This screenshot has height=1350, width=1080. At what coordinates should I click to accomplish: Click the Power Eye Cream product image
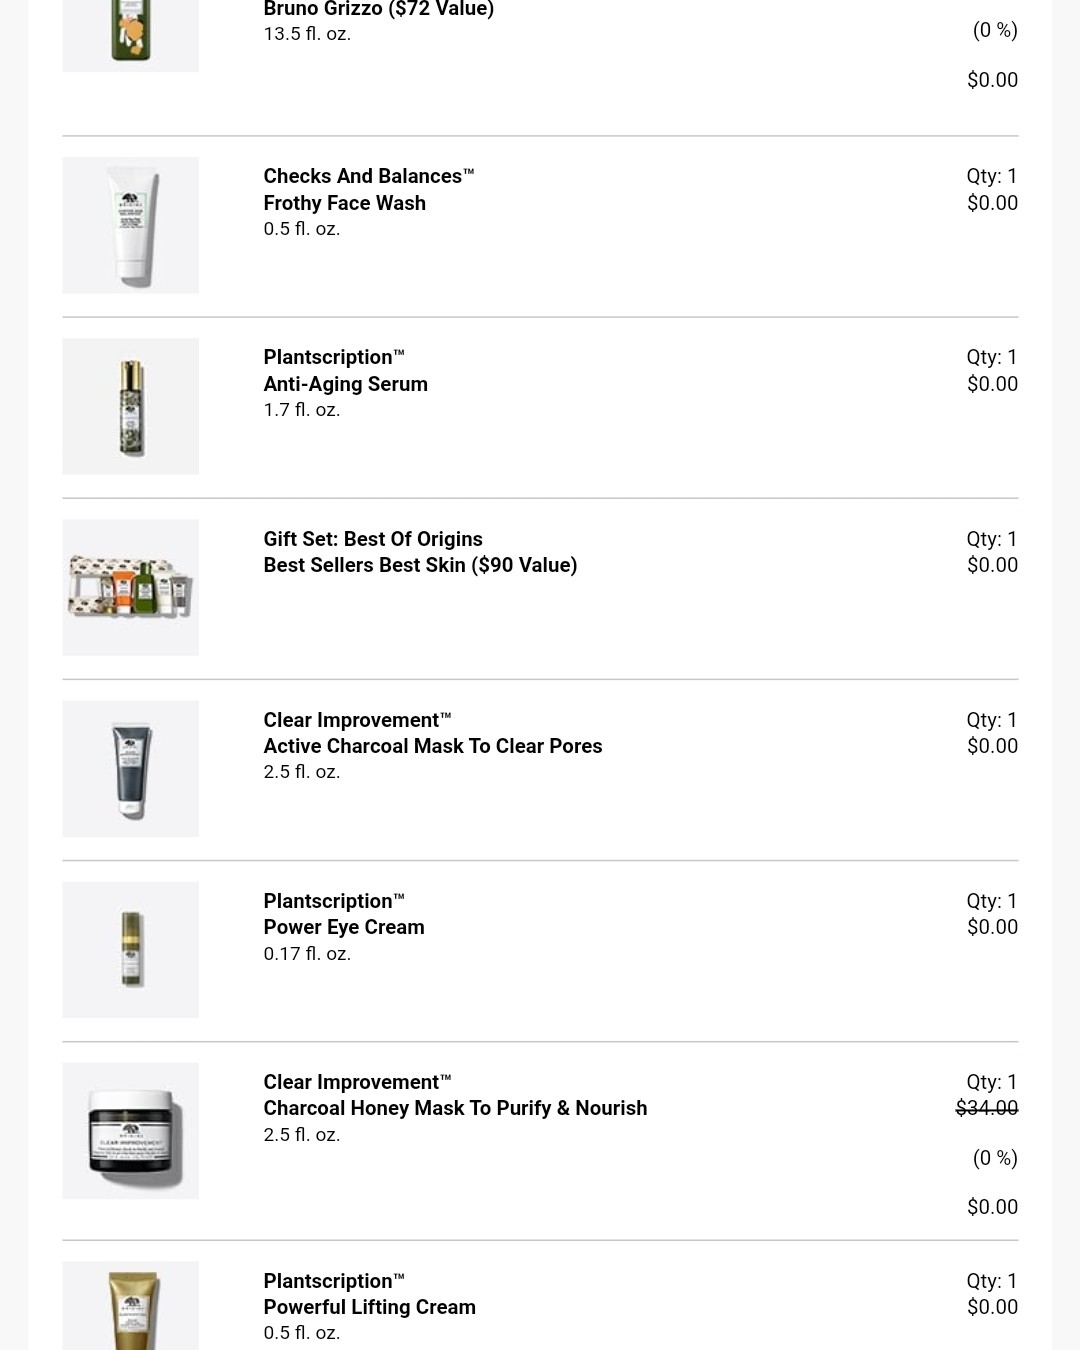[130, 949]
